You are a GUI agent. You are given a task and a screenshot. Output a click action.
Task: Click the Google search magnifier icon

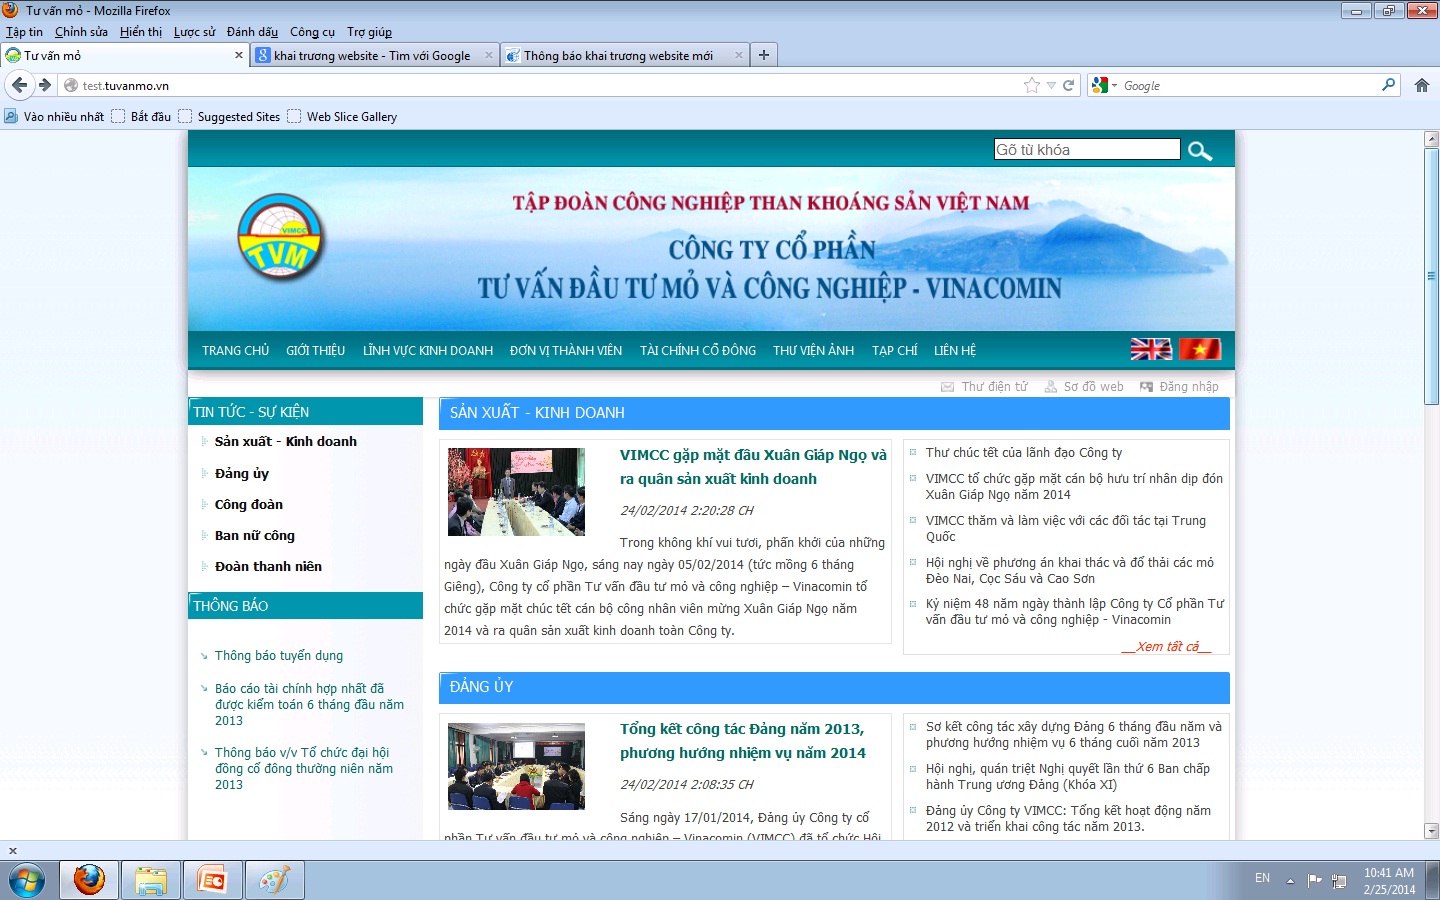[1388, 85]
